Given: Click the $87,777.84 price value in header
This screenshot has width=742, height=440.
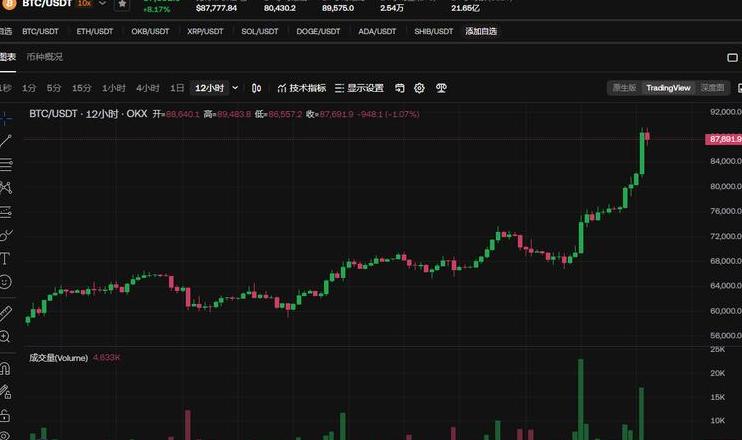Looking at the screenshot, I should tap(216, 8).
